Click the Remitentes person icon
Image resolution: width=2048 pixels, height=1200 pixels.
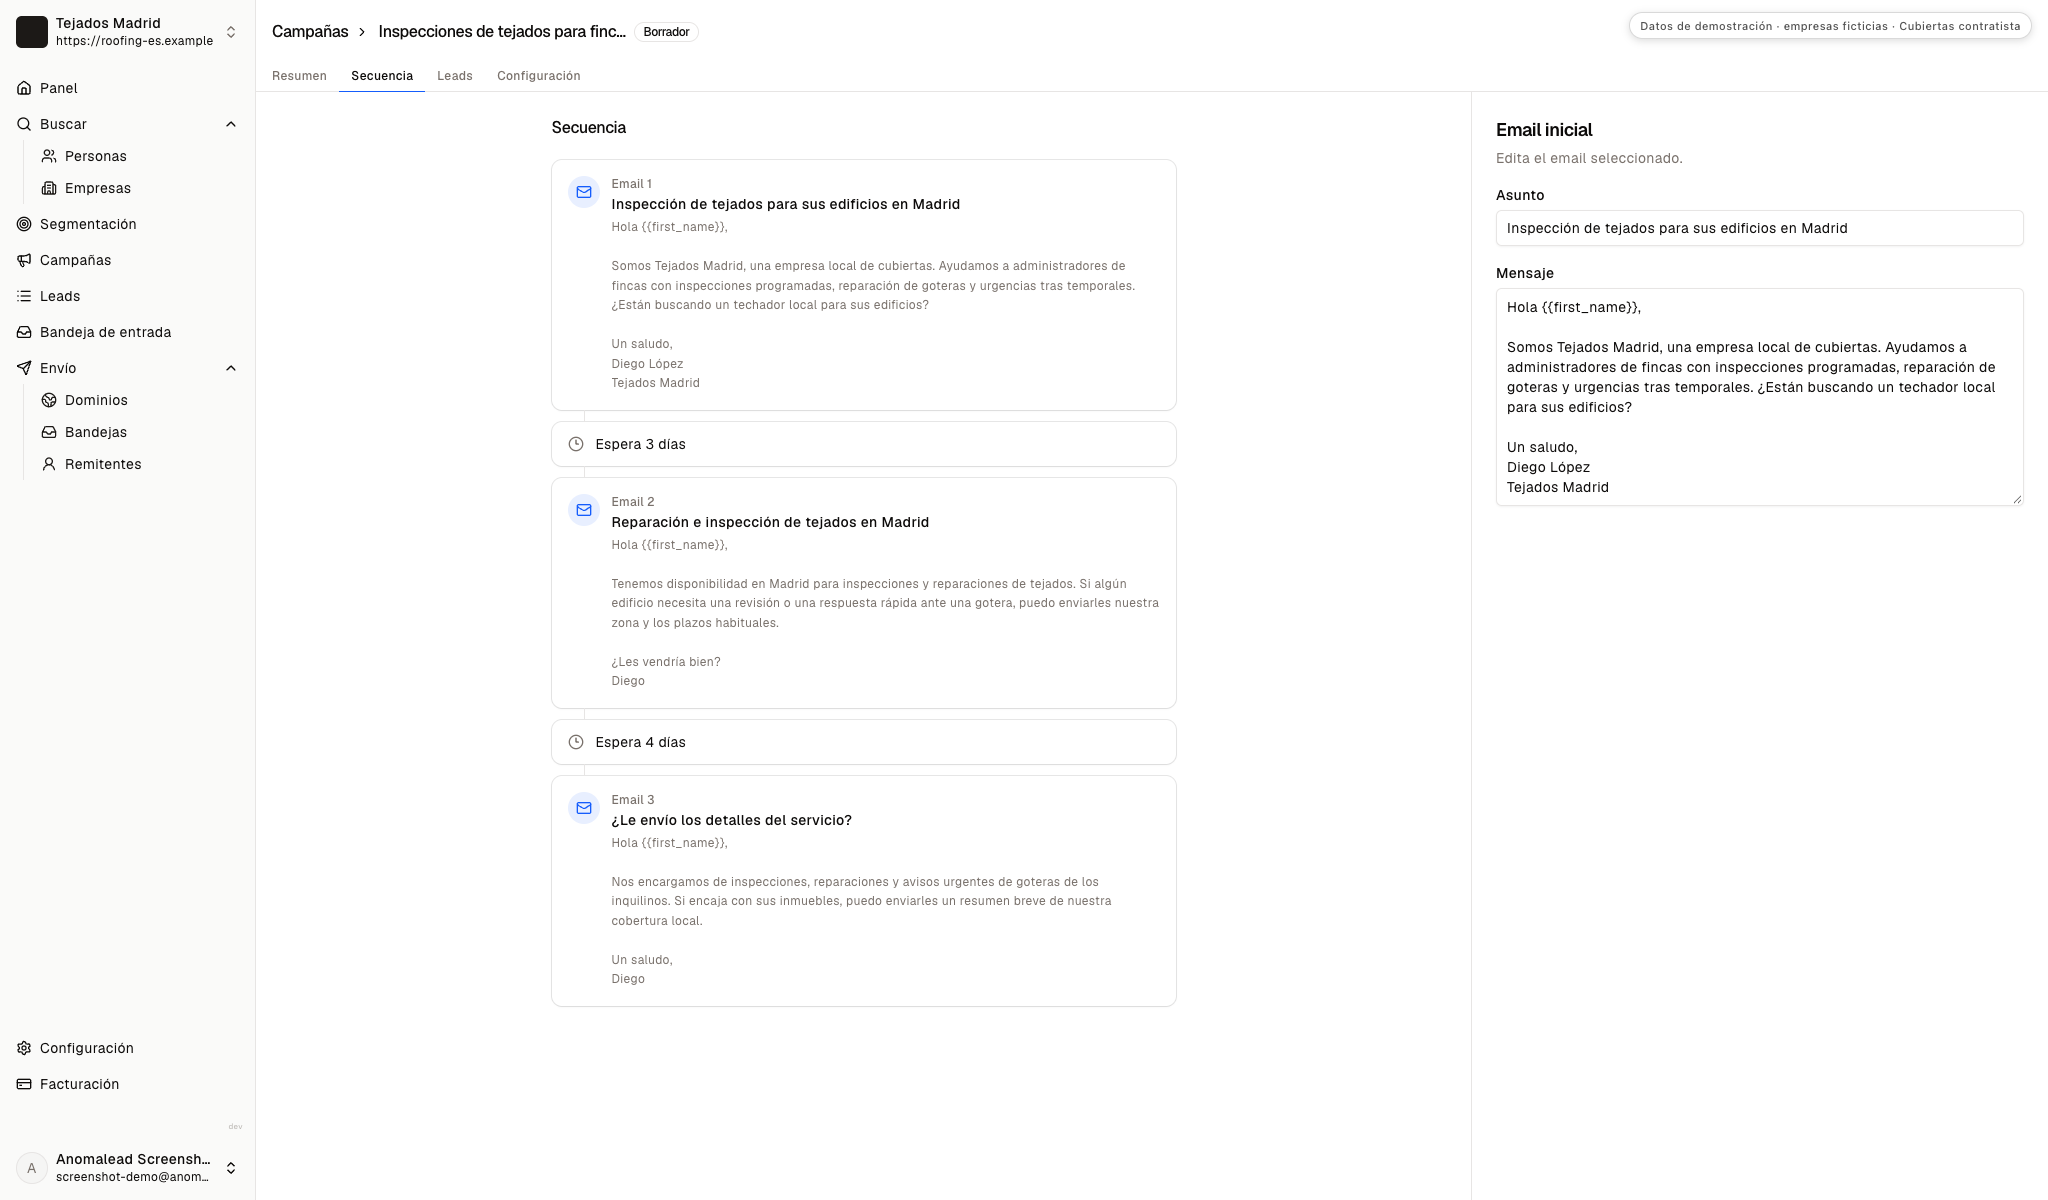[49, 464]
